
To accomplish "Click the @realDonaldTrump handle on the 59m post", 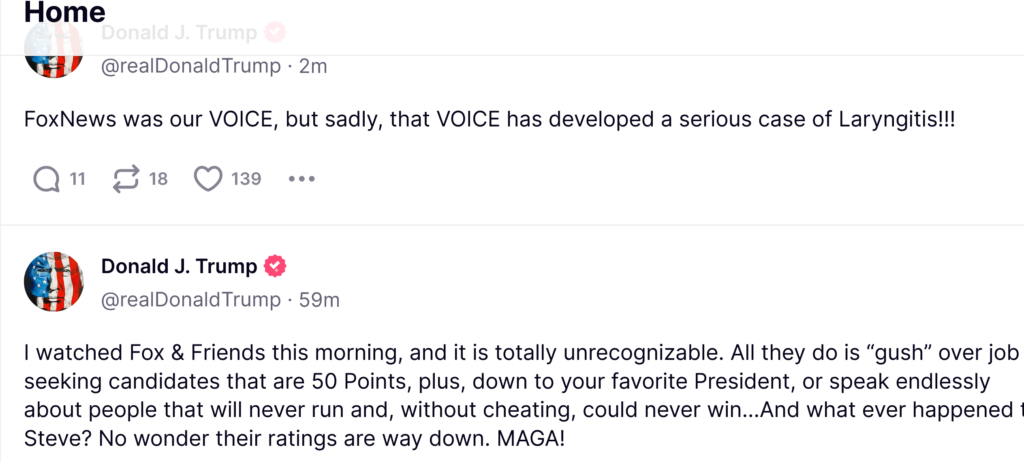I will point(191,300).
